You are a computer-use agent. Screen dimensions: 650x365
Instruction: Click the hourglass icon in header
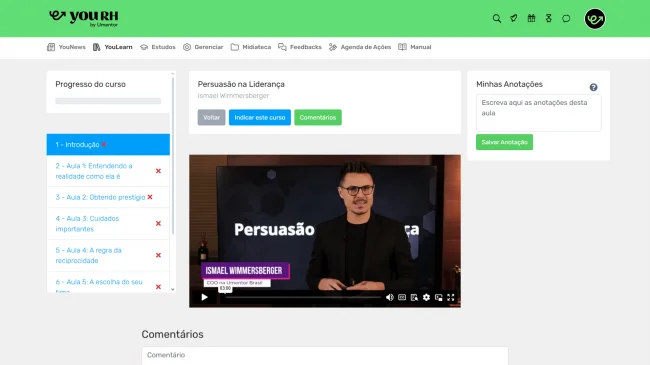pos(549,18)
